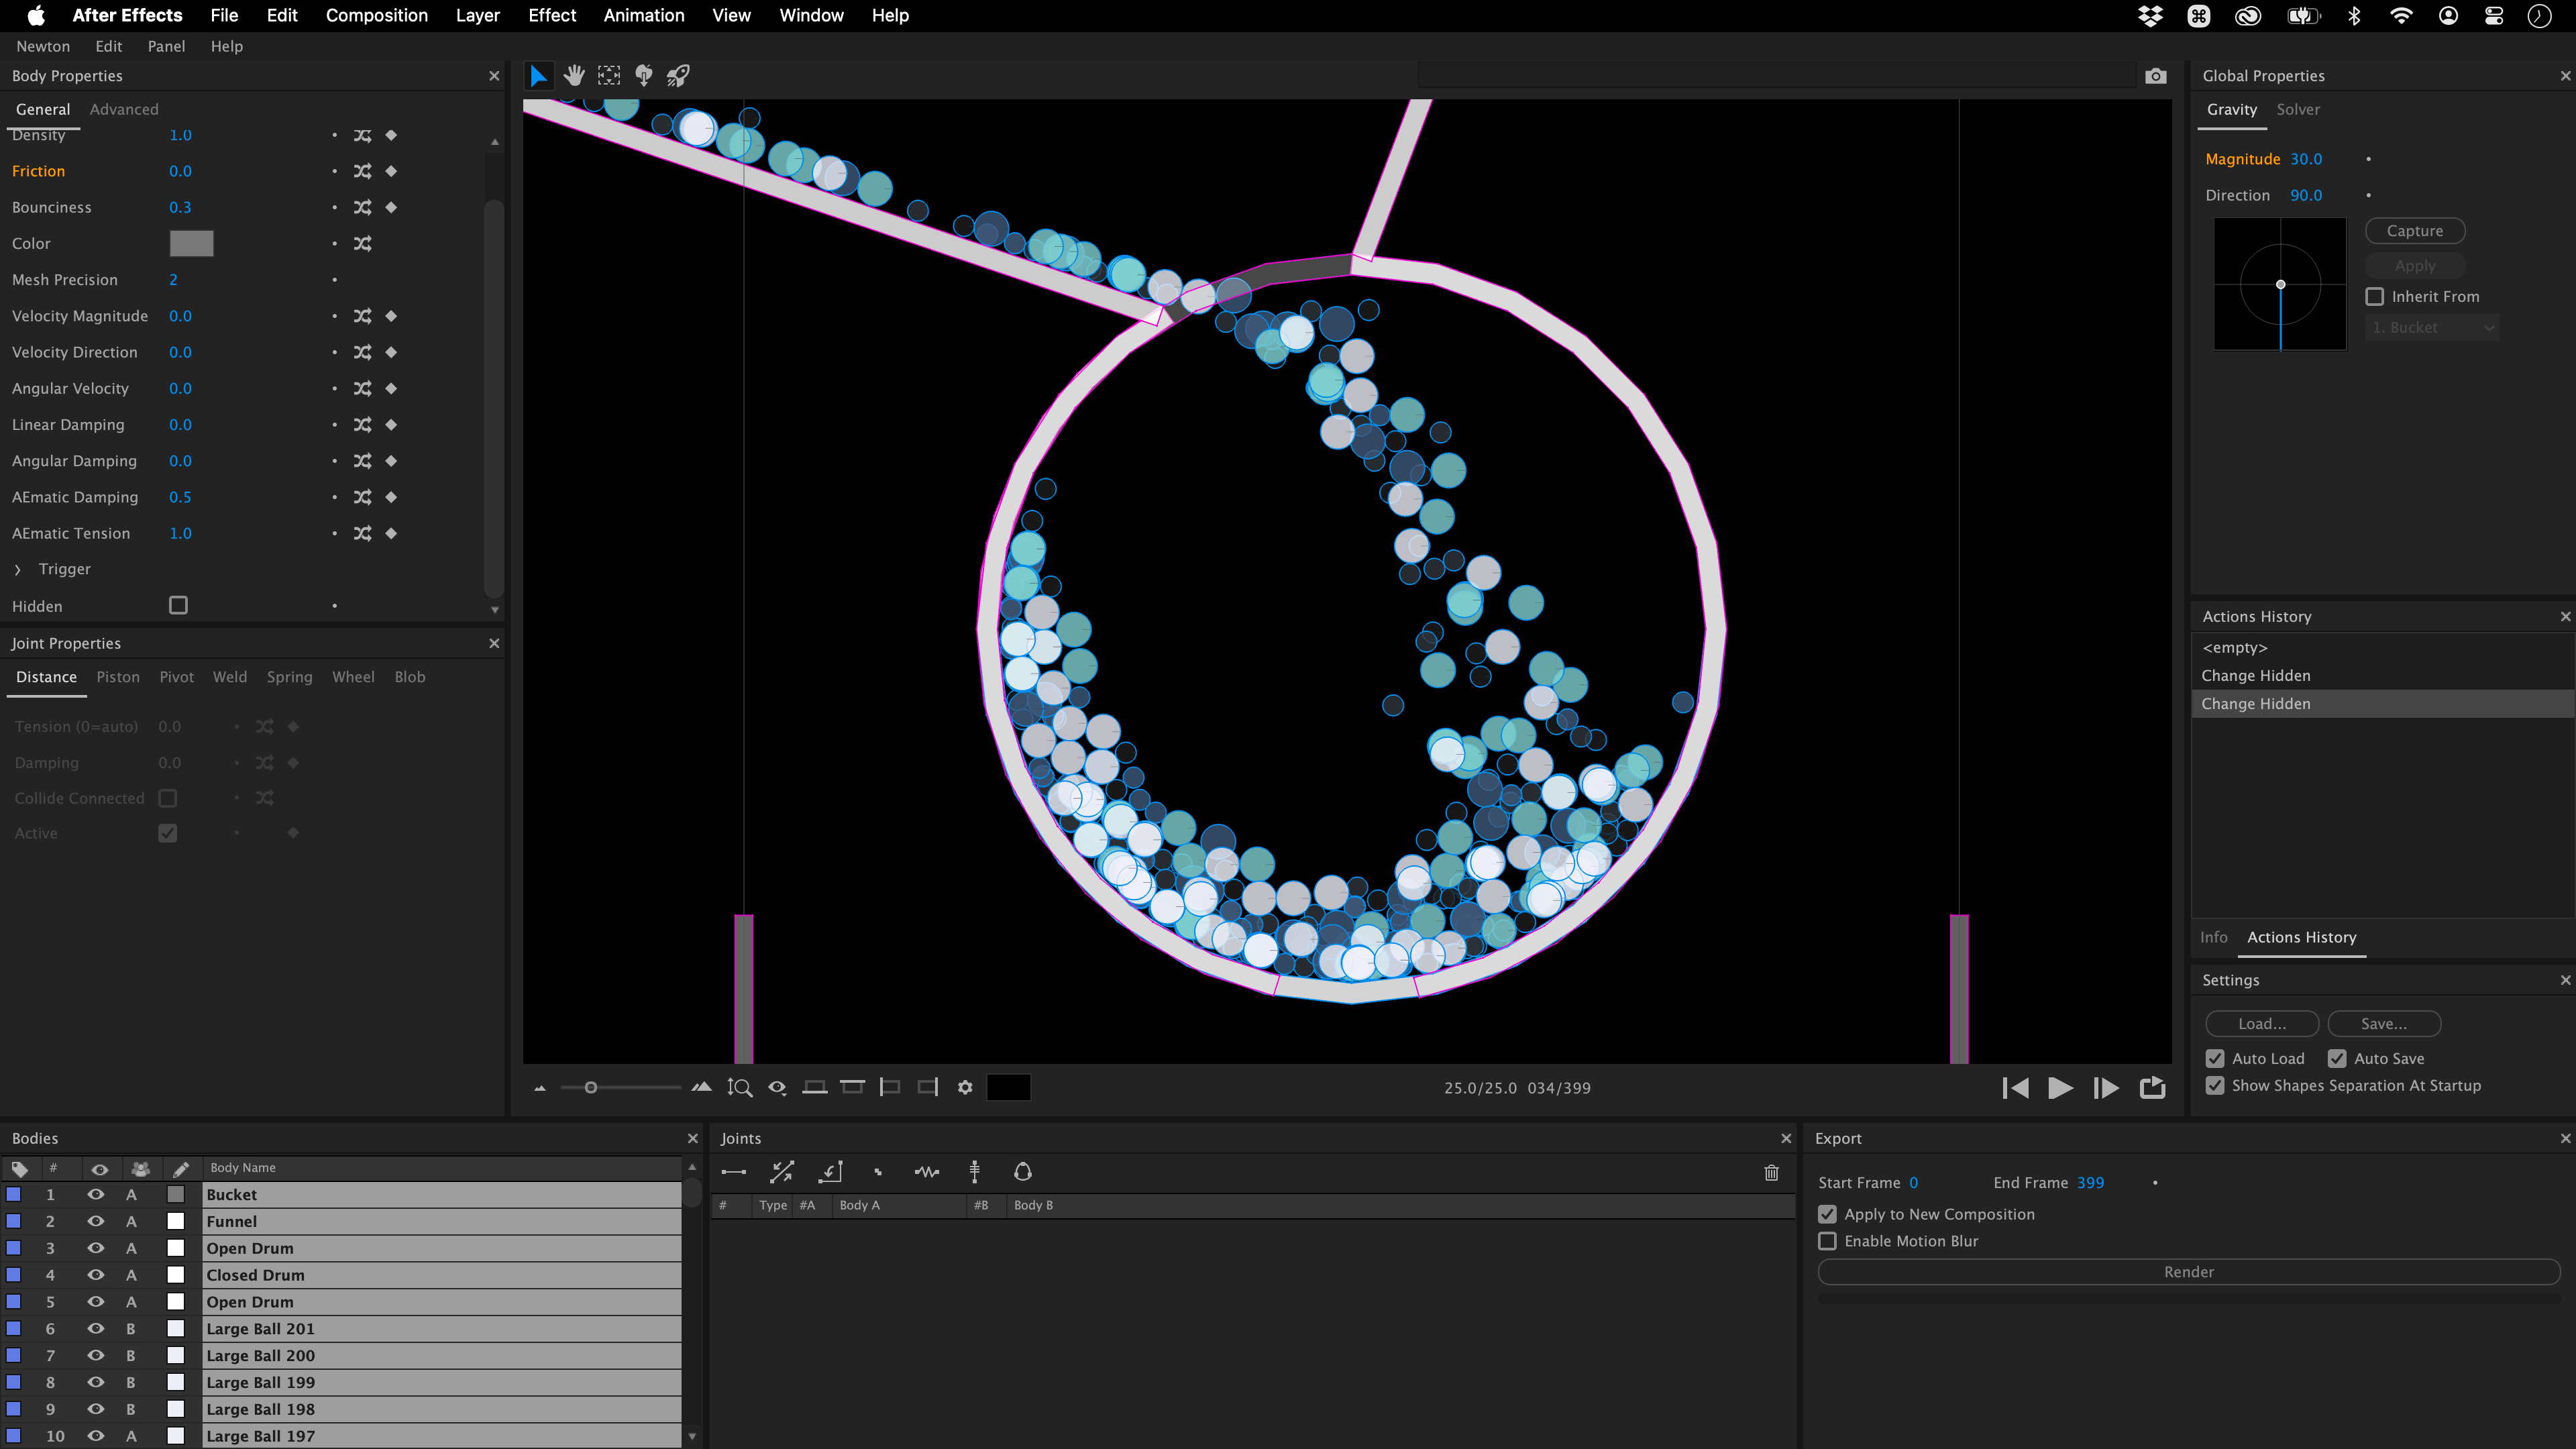Image resolution: width=2576 pixels, height=1449 pixels.
Task: Select the hand pan tool
Action: click(x=574, y=75)
